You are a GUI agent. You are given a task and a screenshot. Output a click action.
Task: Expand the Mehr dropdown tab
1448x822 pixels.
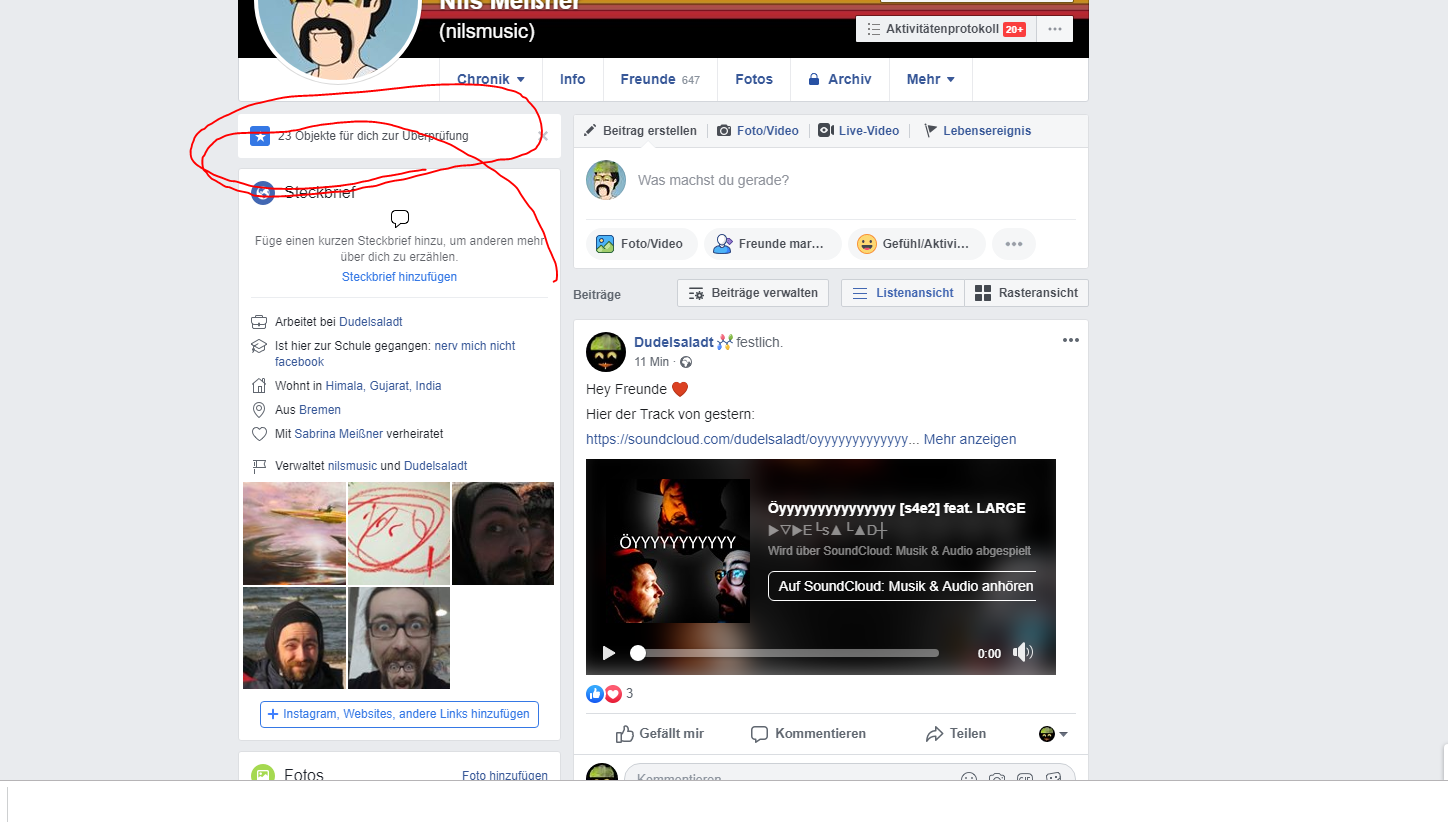click(x=931, y=79)
